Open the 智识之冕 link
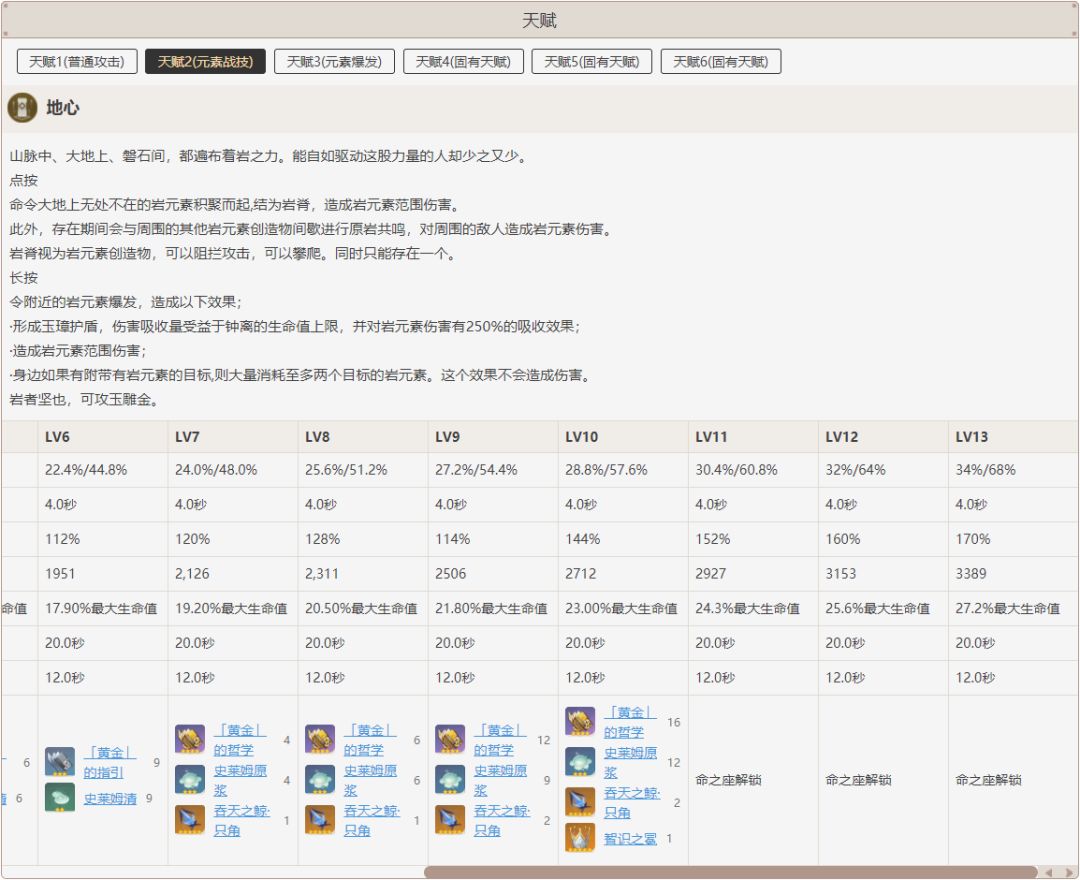The width and height of the screenshot is (1080, 880). [x=630, y=839]
